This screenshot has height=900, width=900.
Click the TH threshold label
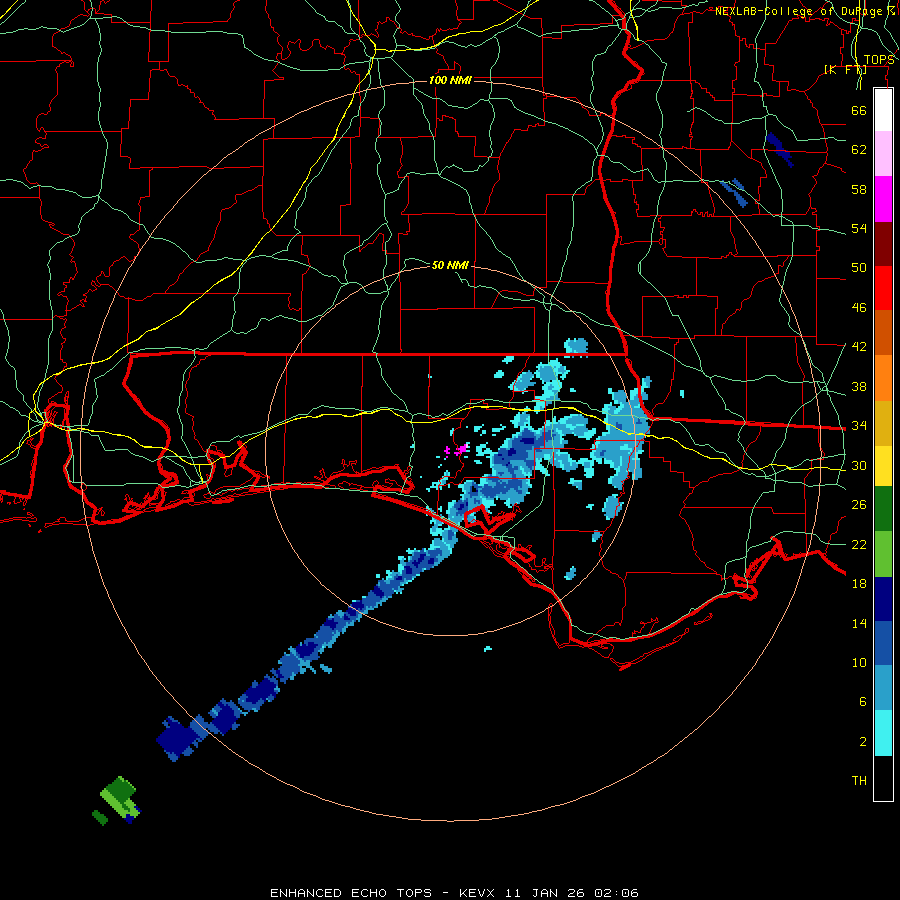(859, 781)
